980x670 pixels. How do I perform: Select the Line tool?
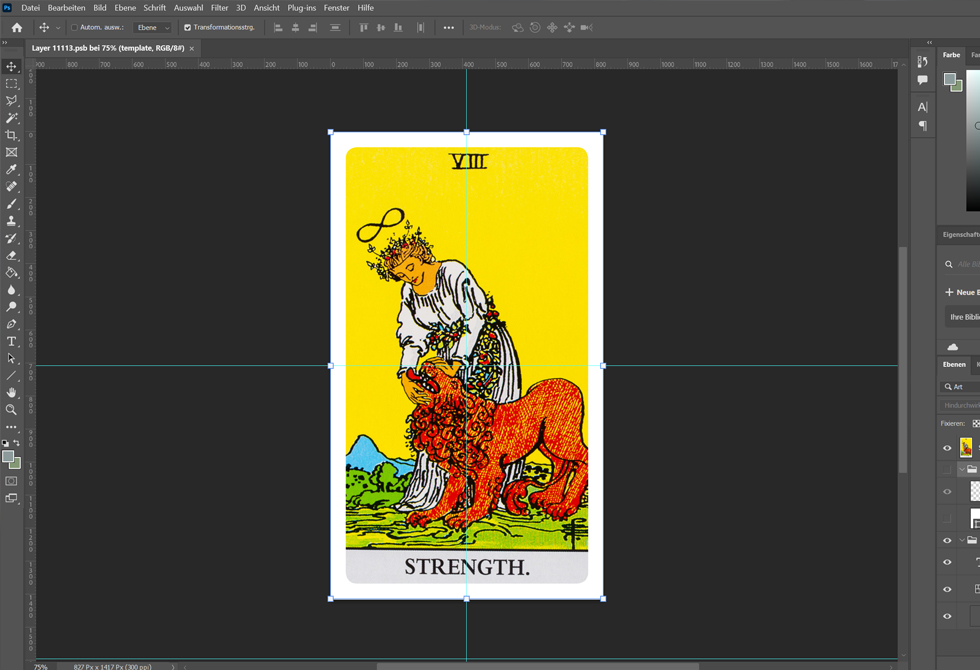point(11,376)
